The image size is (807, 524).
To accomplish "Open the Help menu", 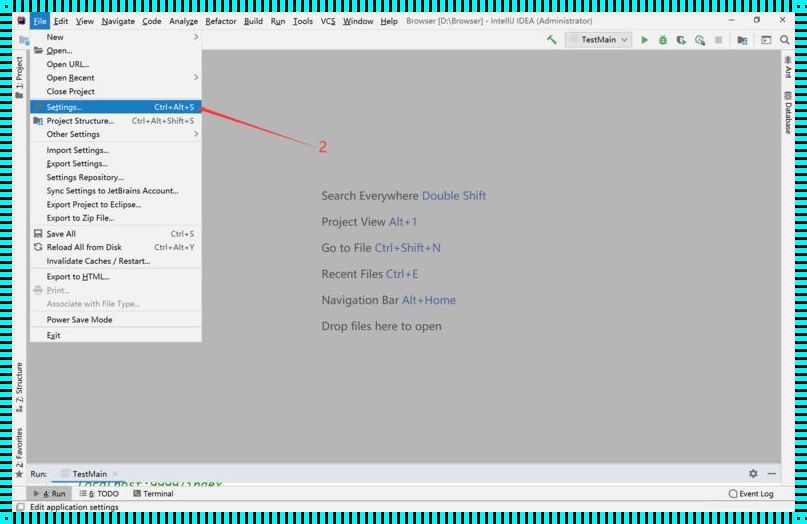I will (389, 21).
